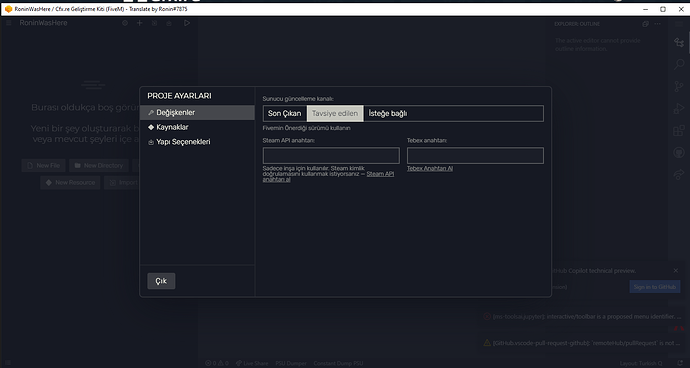Click the notification bell in status bar
This screenshot has height=368, width=690.
pyautogui.click(x=681, y=363)
